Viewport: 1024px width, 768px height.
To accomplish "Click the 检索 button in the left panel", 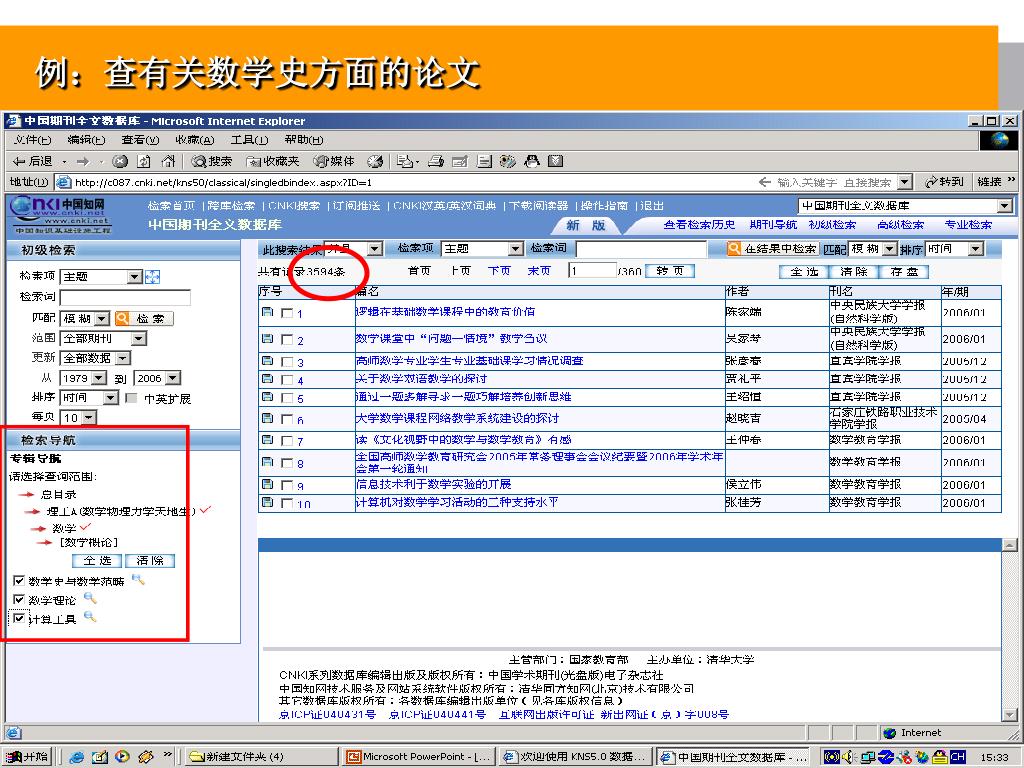I will click(144, 319).
